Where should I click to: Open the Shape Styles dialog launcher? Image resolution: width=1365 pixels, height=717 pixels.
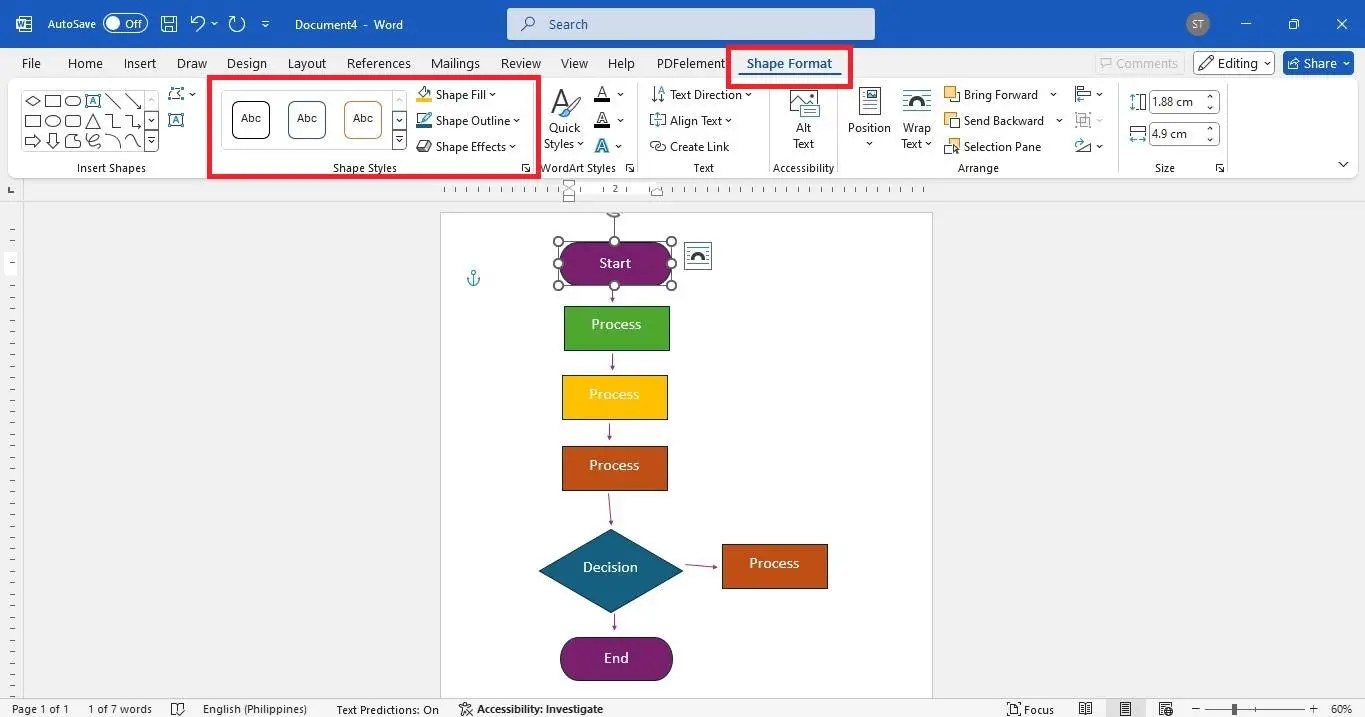point(526,169)
